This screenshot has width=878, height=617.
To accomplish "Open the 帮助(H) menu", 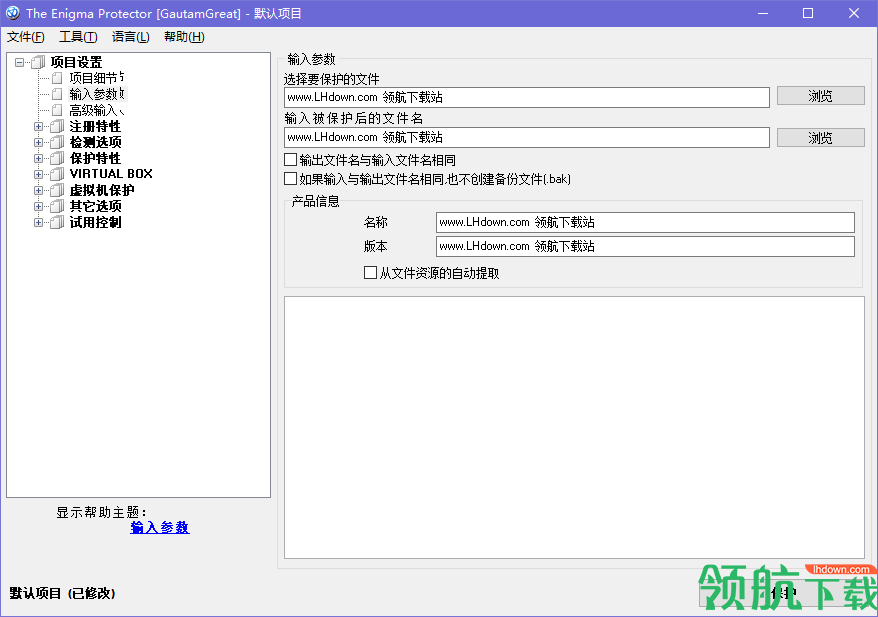I will 184,37.
